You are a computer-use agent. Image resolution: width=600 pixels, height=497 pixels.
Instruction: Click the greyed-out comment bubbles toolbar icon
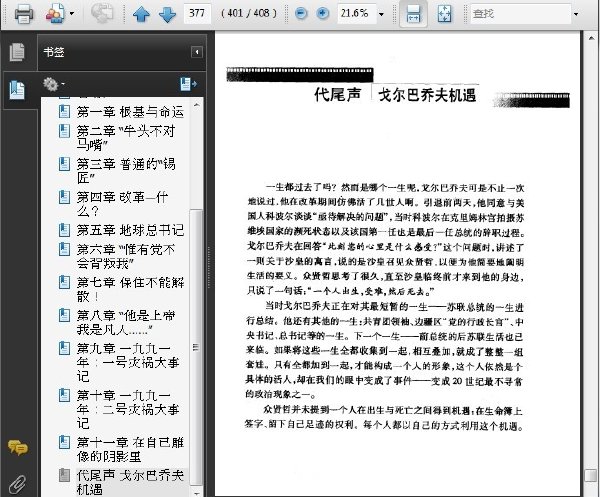102,13
